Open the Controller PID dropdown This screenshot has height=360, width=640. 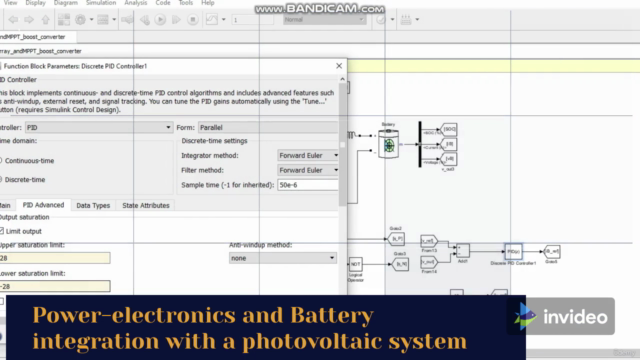click(x=99, y=127)
